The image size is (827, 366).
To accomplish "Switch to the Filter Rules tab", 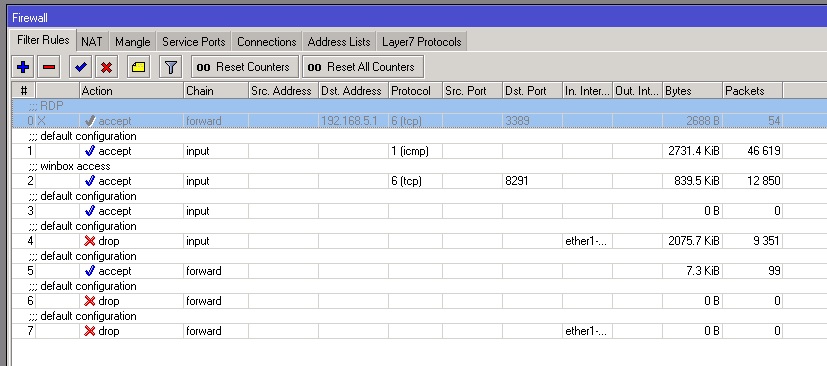I will 43,40.
